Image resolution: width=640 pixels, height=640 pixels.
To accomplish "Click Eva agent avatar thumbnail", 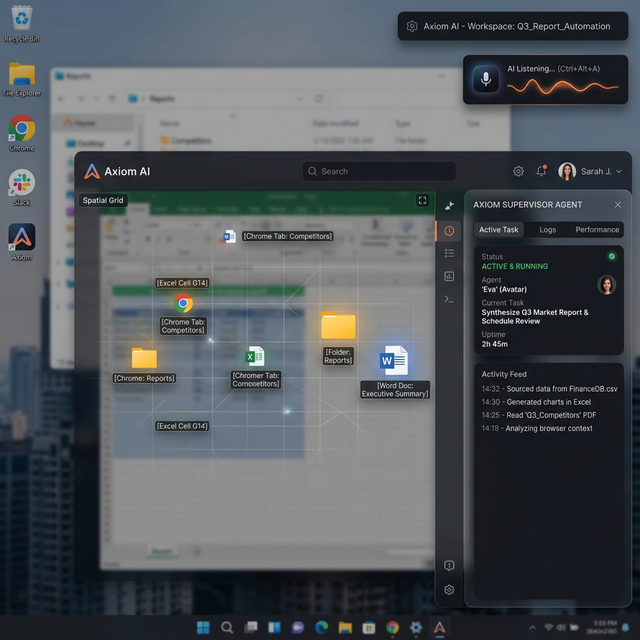I will pyautogui.click(x=607, y=284).
